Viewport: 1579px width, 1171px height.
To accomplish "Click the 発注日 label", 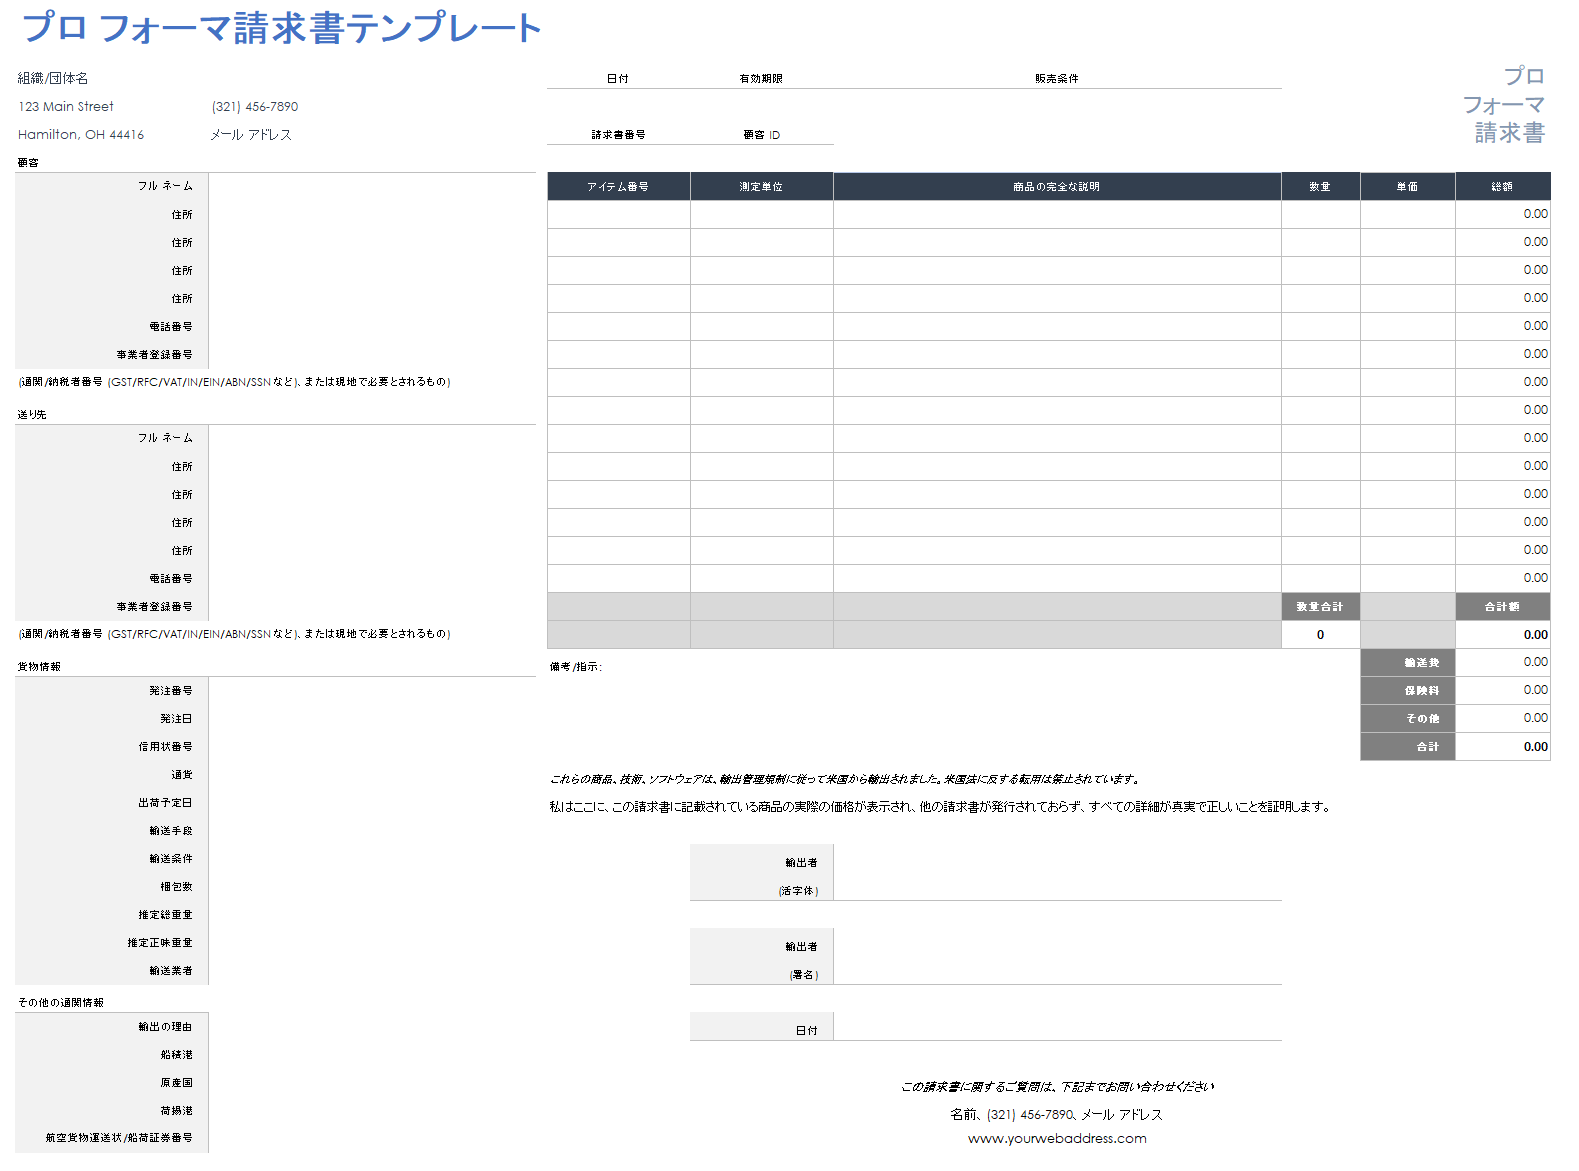I will [x=176, y=718].
